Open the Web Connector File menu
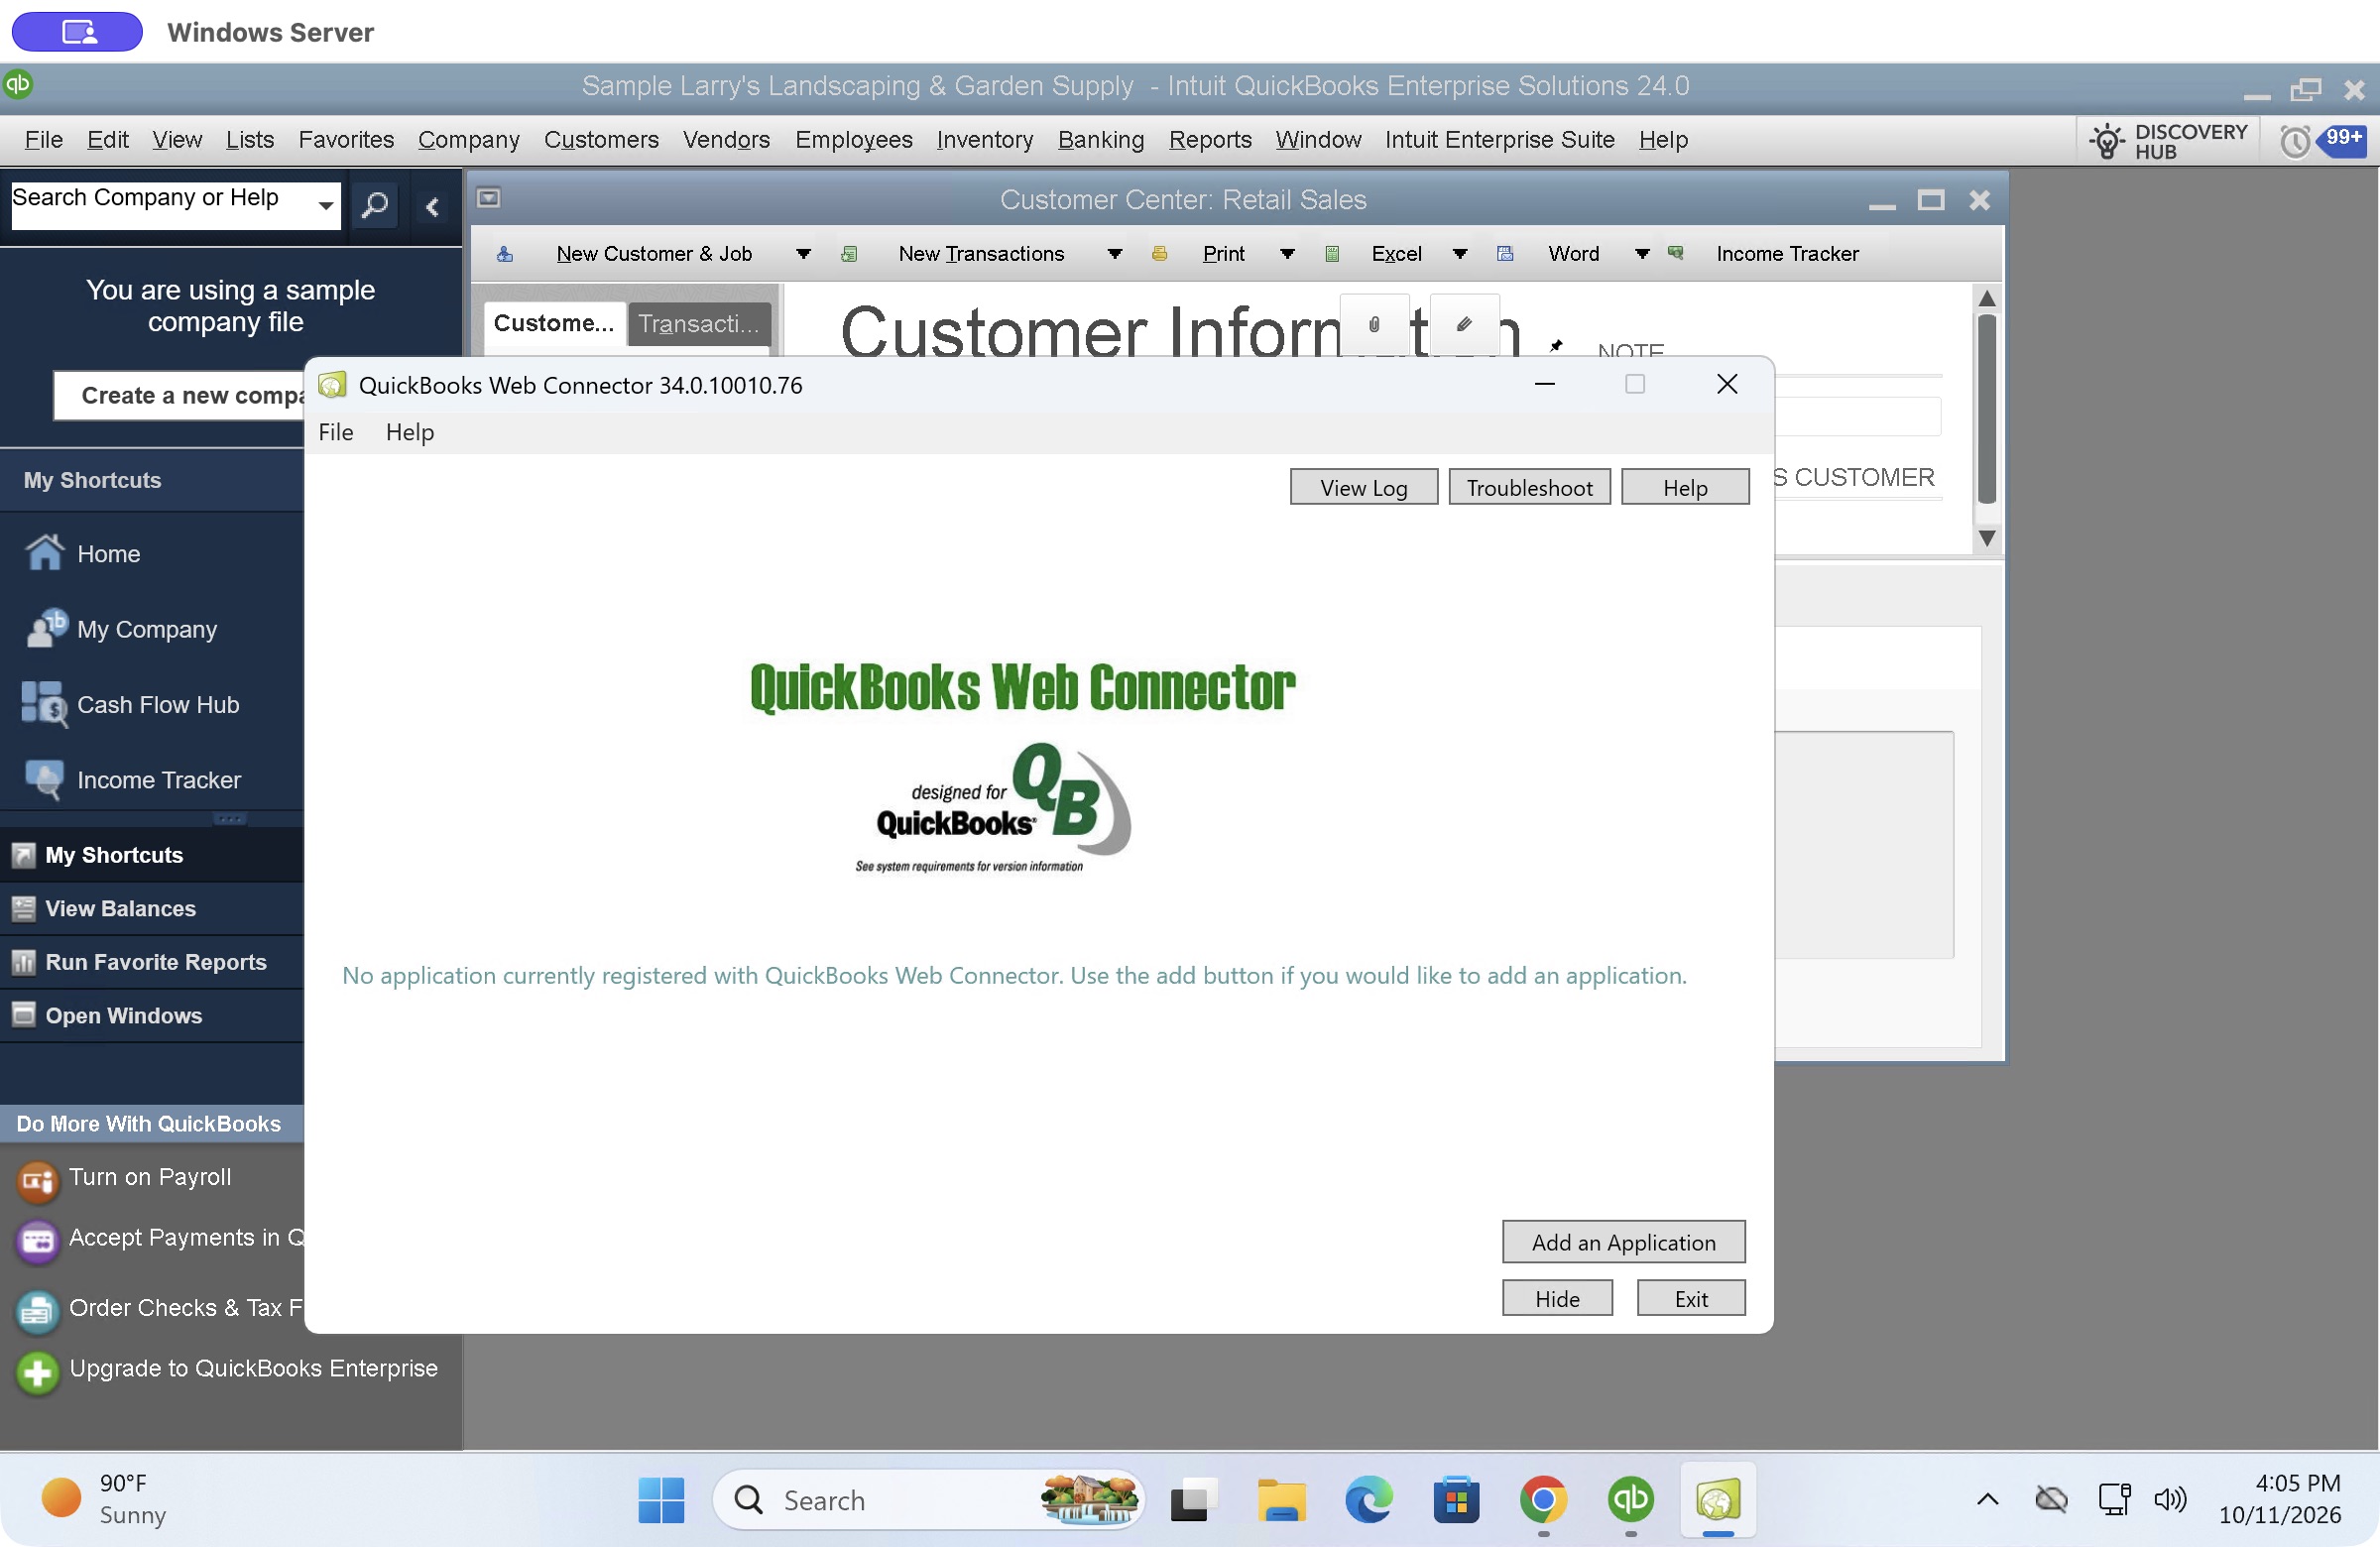 pos(336,432)
